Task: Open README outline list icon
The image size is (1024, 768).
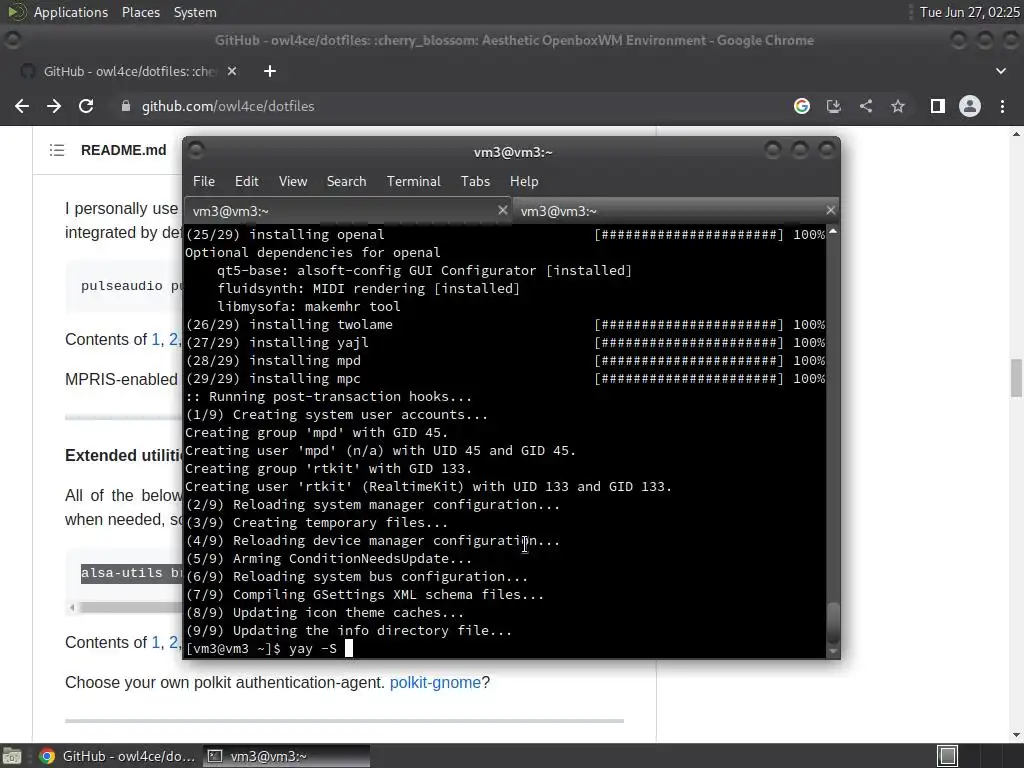Action: coord(57,150)
